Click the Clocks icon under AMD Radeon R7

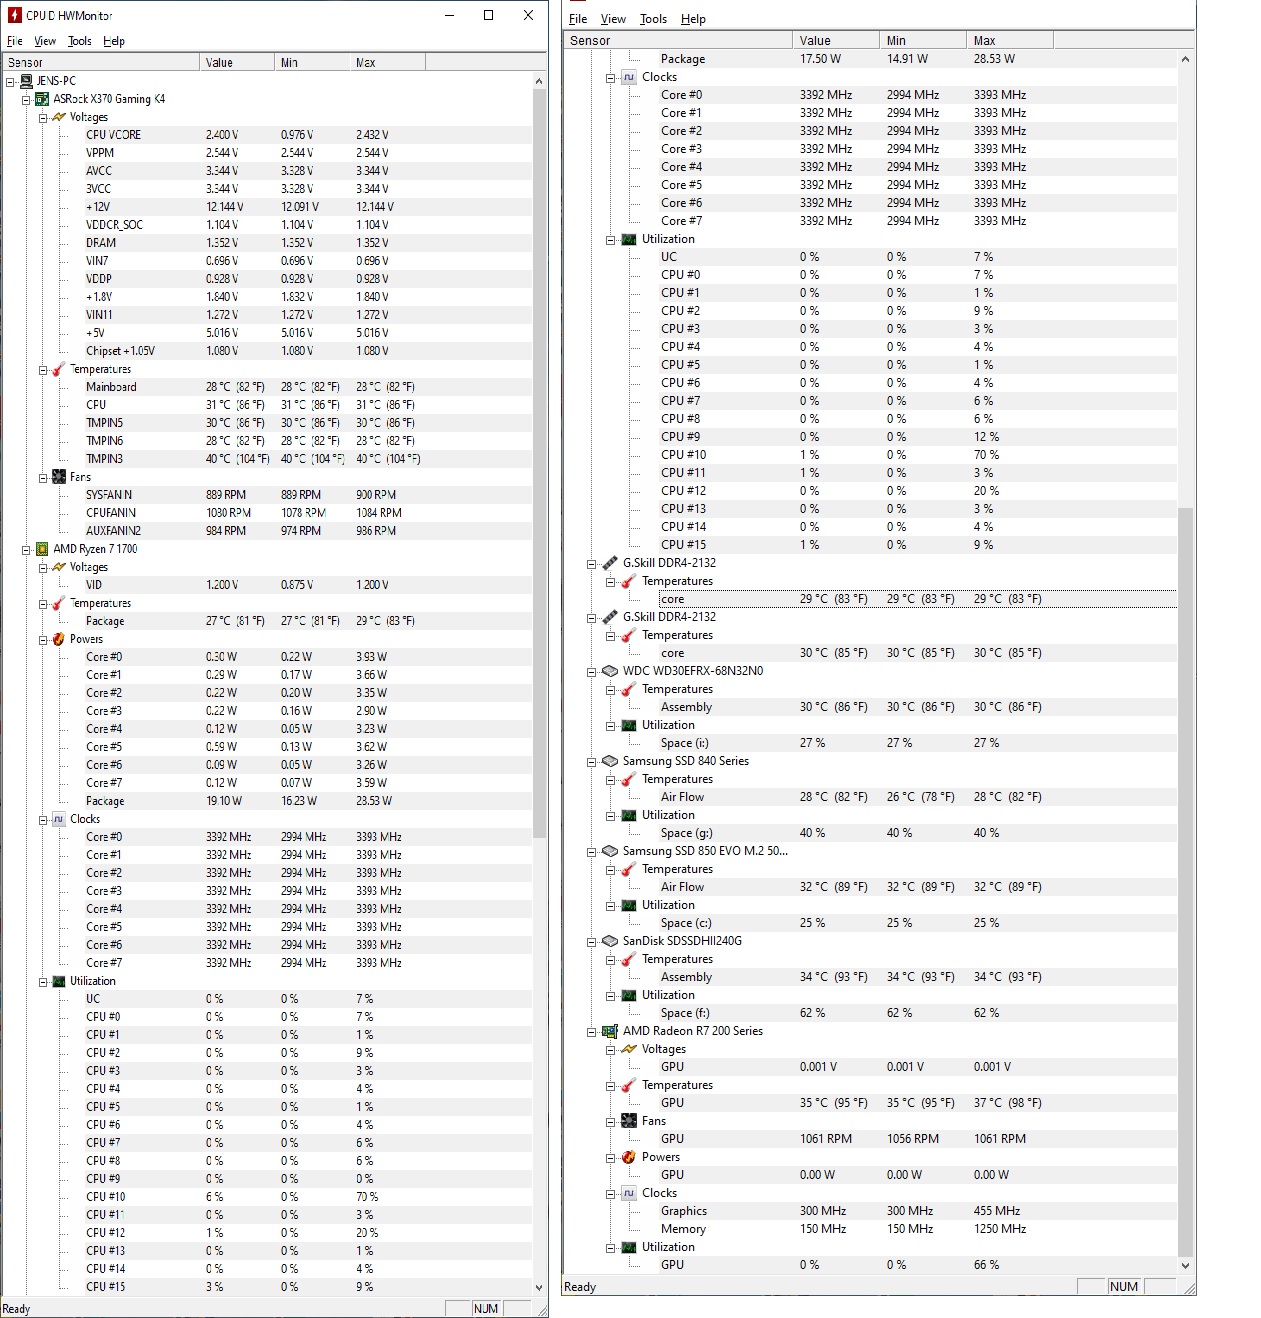pyautogui.click(x=629, y=1193)
